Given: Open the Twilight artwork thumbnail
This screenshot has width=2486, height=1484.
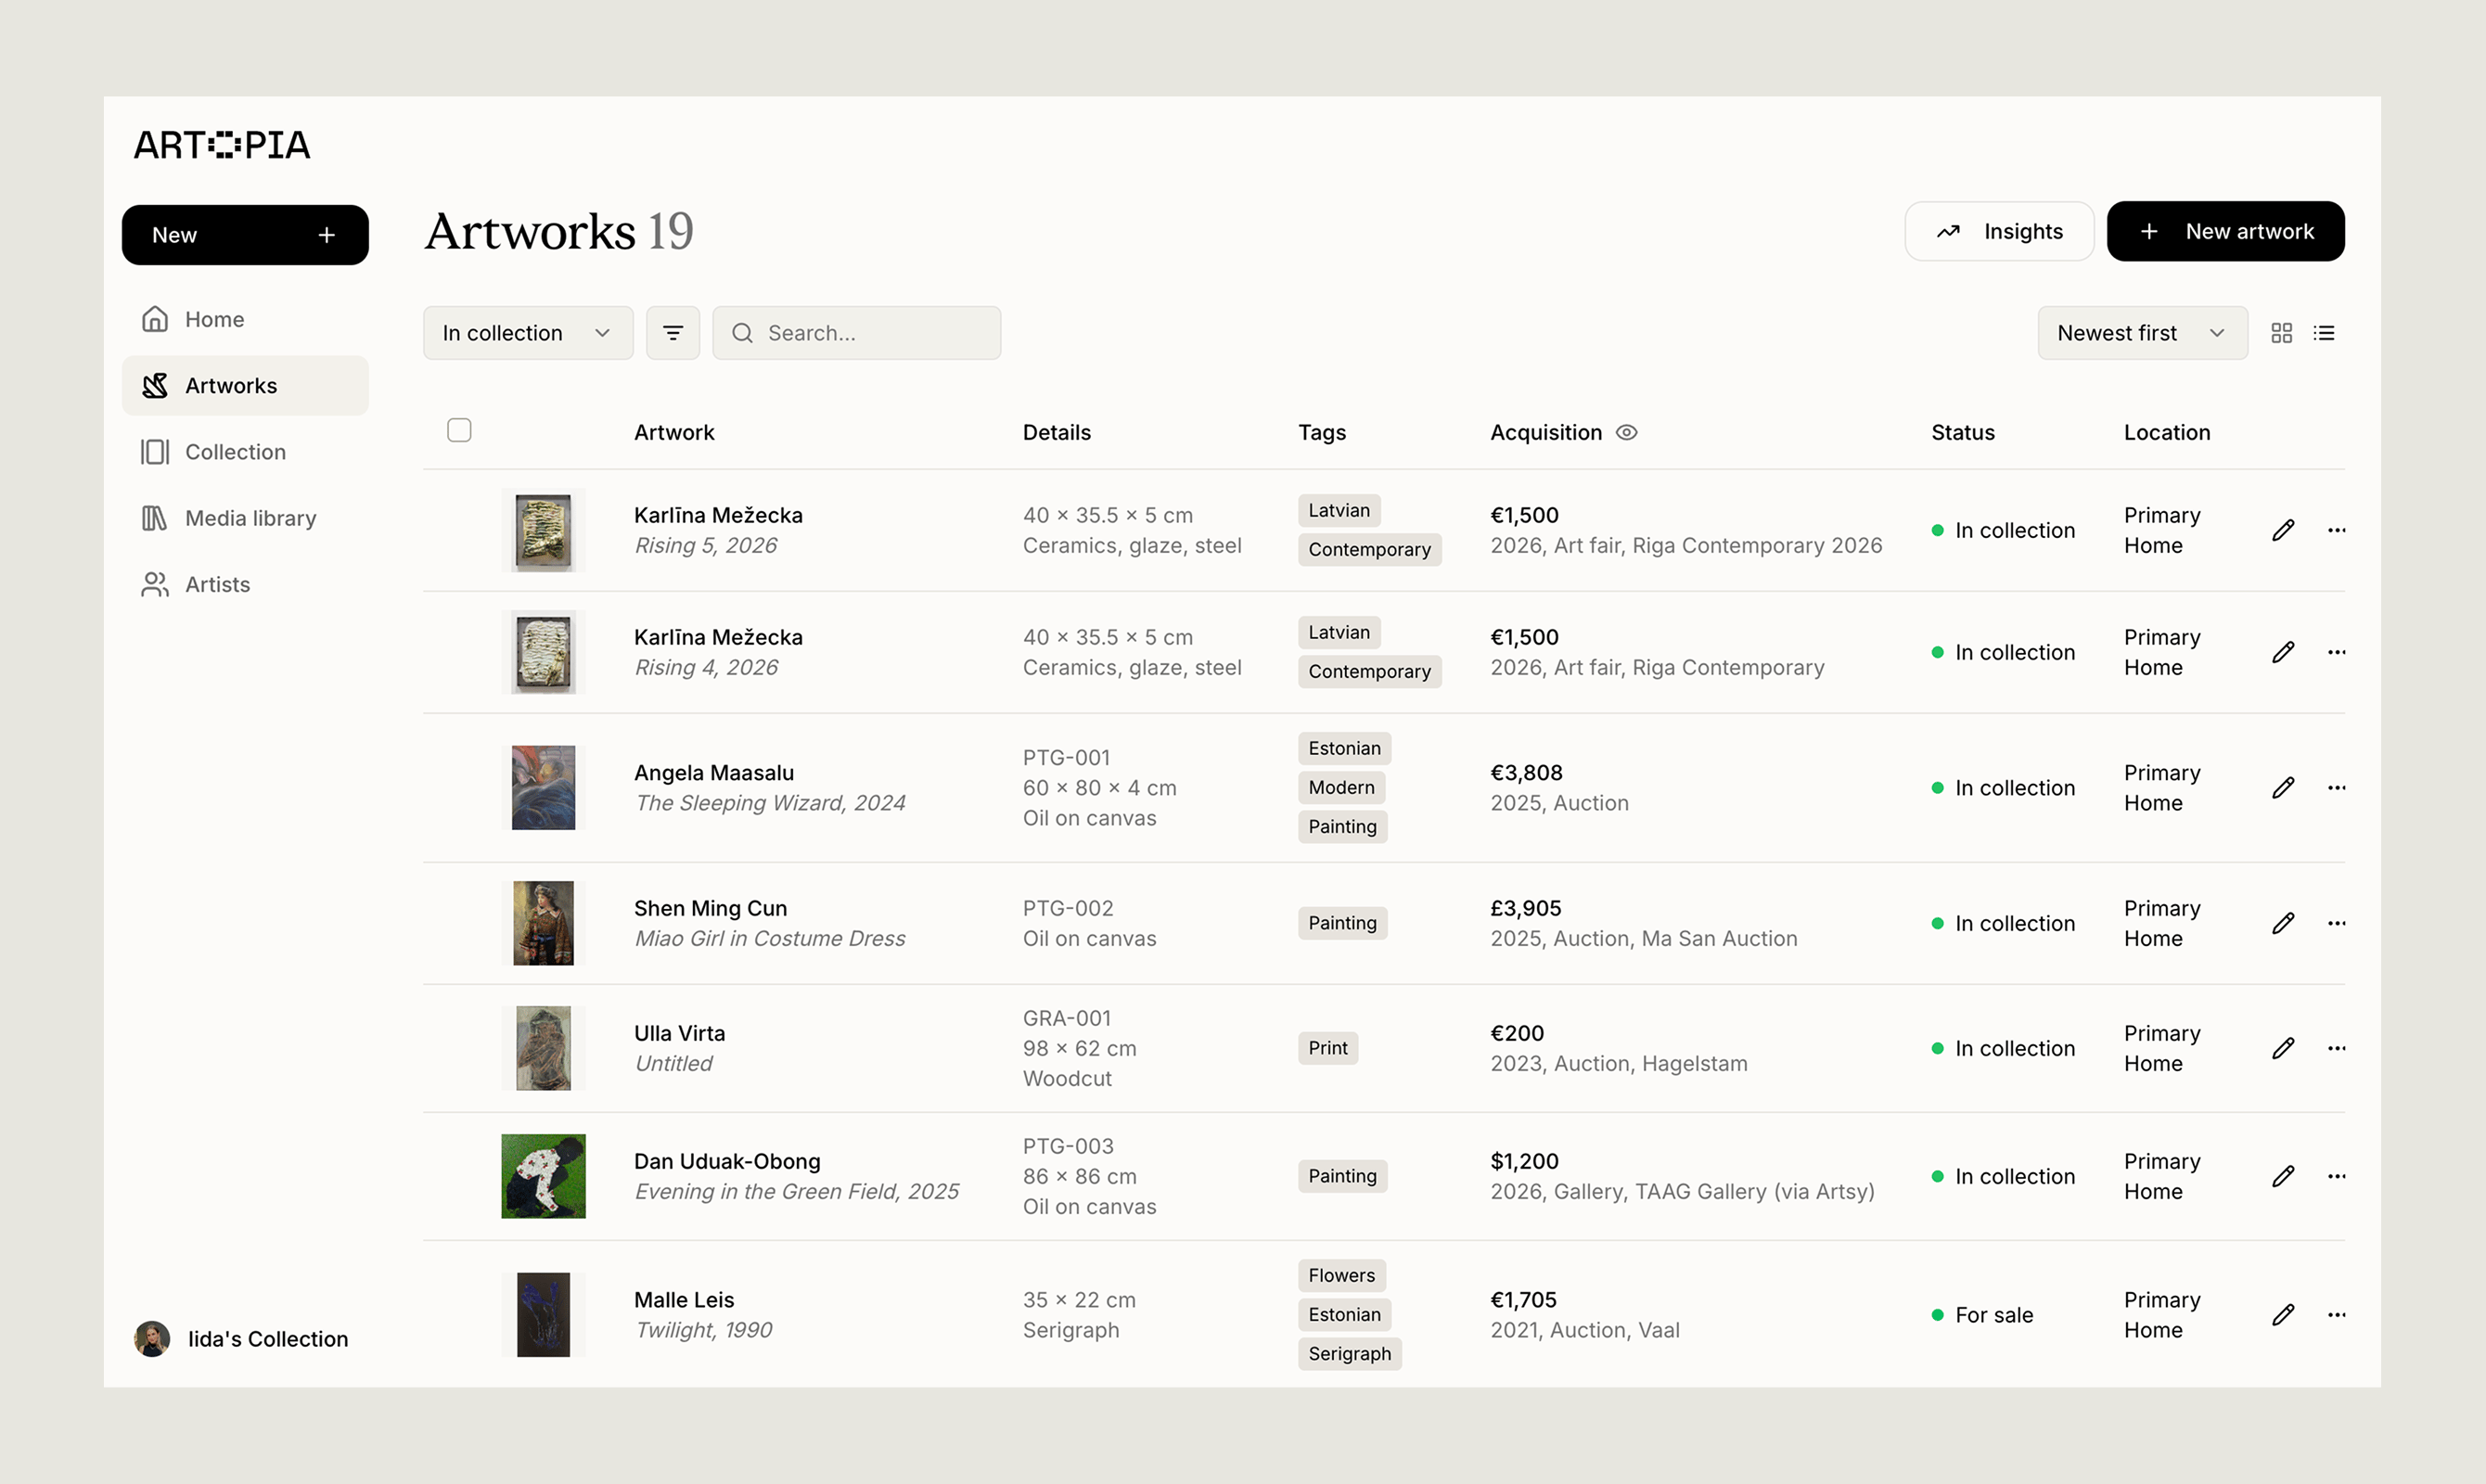Looking at the screenshot, I should click(543, 1315).
